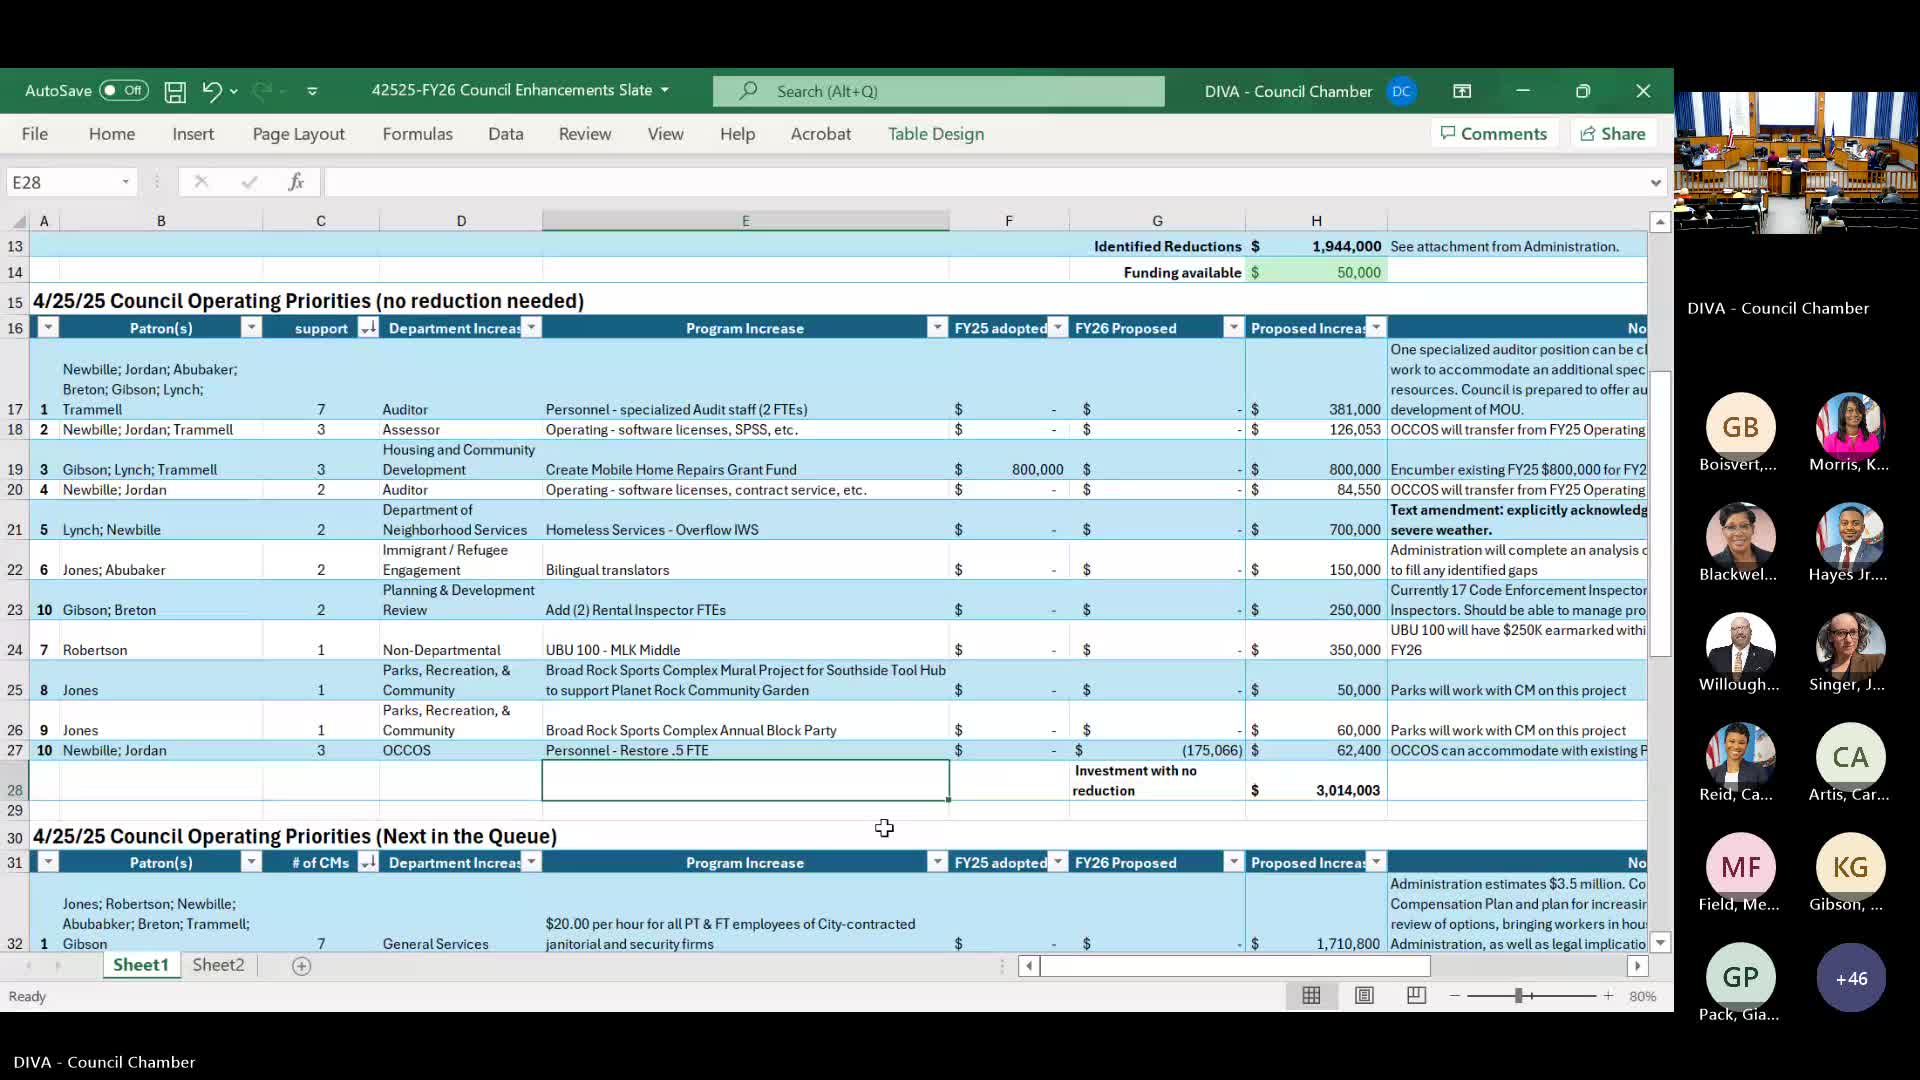Open the Patron(s) filter dropdown in row 16
This screenshot has height=1080, width=1920.
click(x=251, y=328)
